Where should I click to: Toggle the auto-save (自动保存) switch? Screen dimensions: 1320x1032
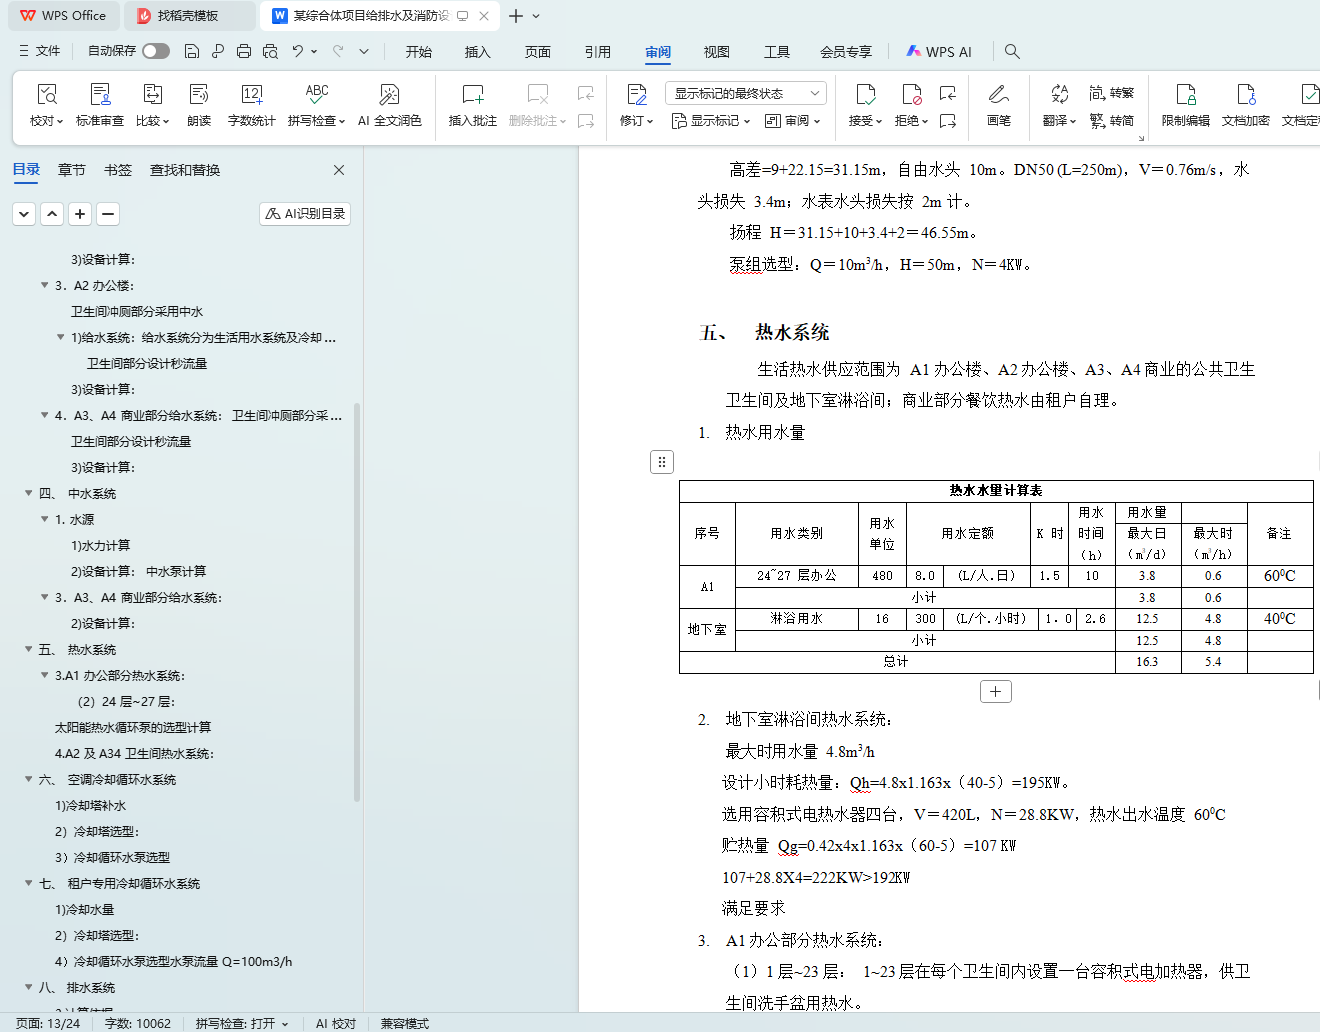155,51
